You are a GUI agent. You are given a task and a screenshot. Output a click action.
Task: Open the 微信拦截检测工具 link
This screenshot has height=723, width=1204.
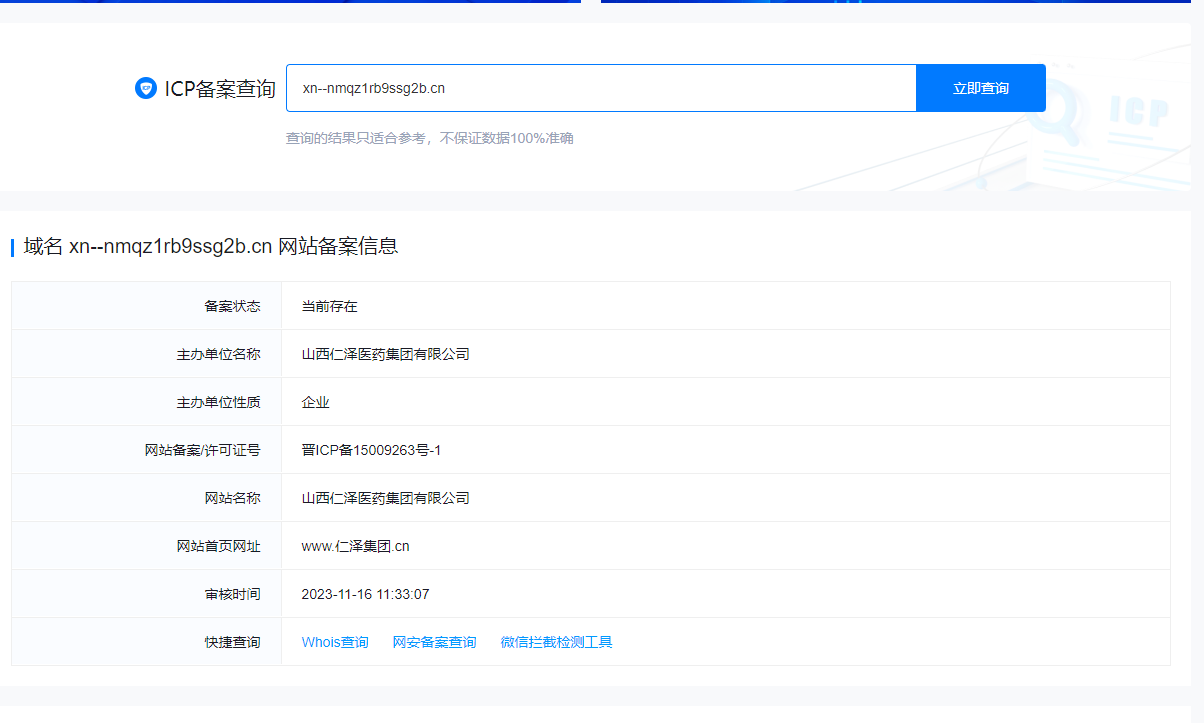tap(556, 642)
